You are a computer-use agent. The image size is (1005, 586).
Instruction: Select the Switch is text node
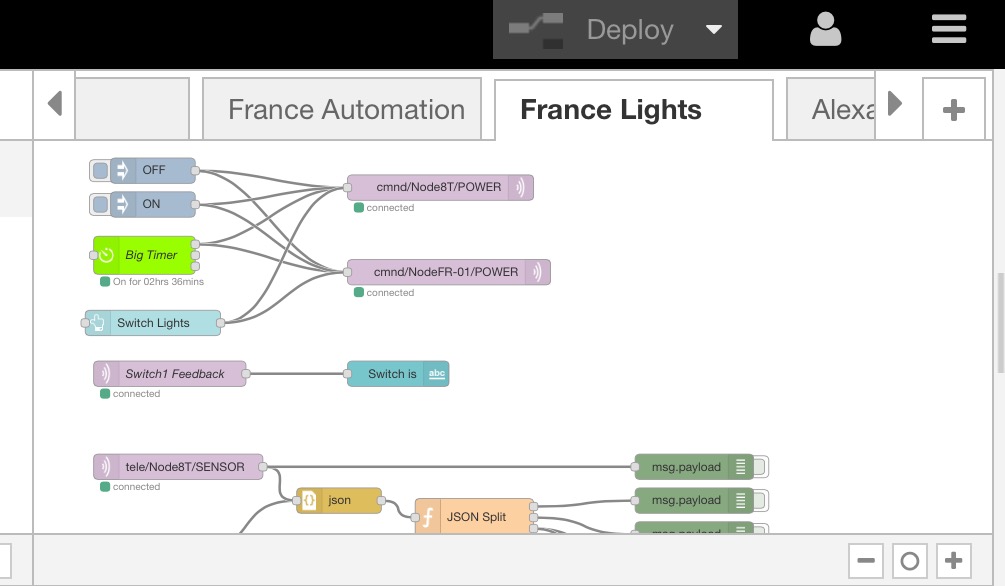pyautogui.click(x=398, y=374)
